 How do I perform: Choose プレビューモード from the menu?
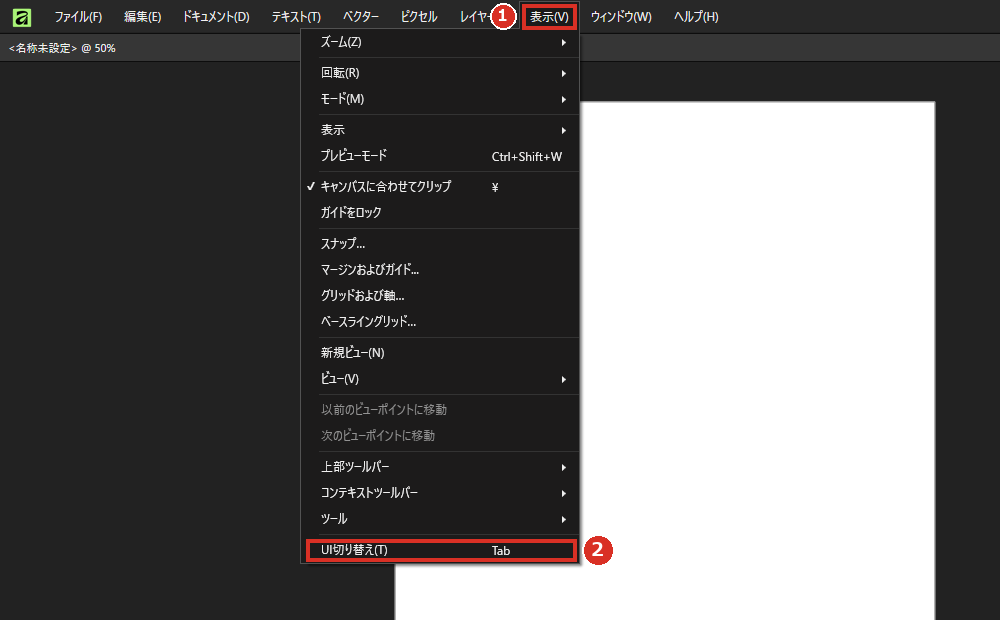[x=440, y=156]
